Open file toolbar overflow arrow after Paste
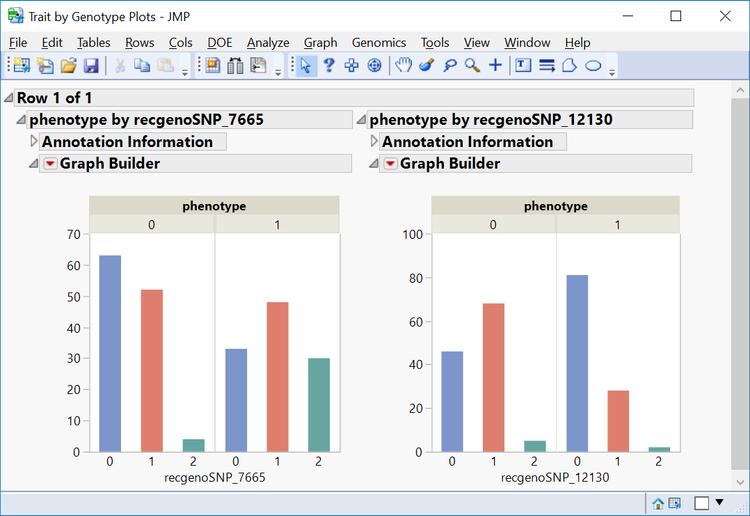The image size is (750, 516). (x=185, y=73)
